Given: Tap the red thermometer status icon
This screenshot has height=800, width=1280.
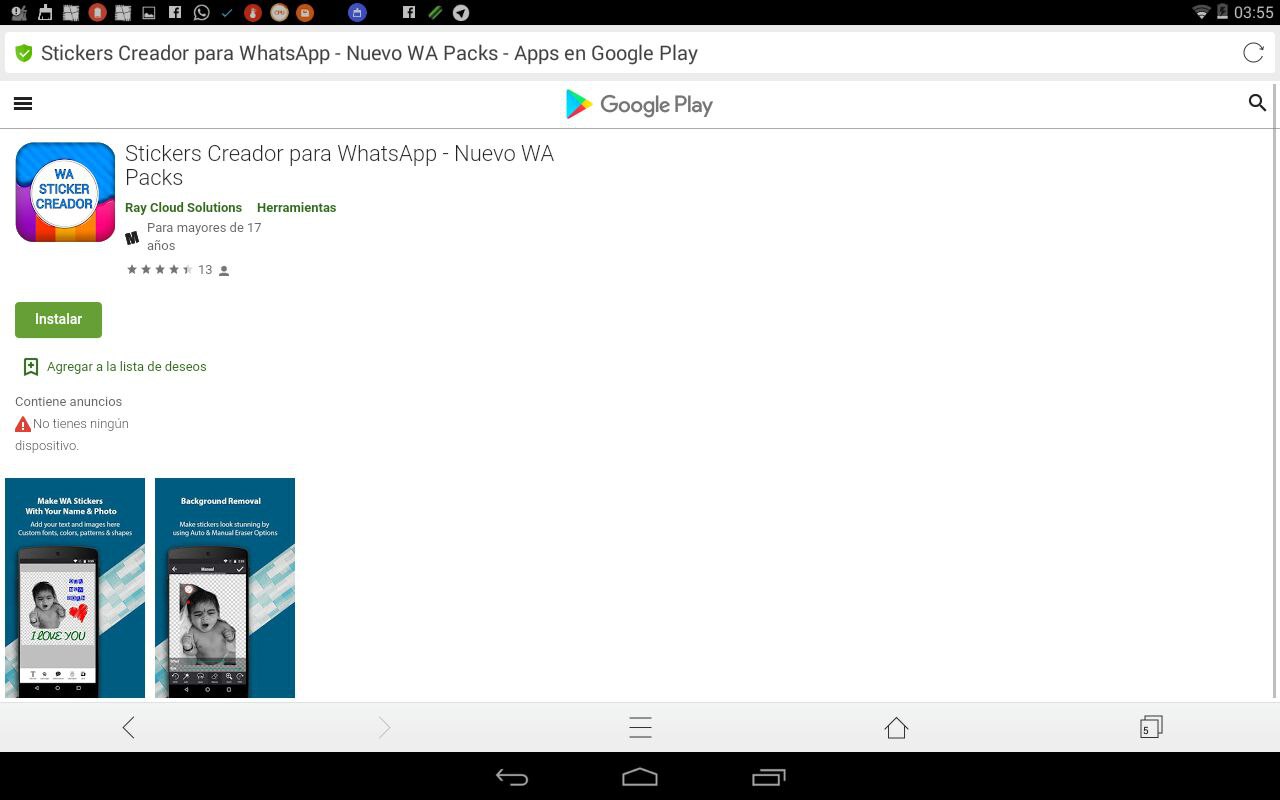Looking at the screenshot, I should point(253,13).
